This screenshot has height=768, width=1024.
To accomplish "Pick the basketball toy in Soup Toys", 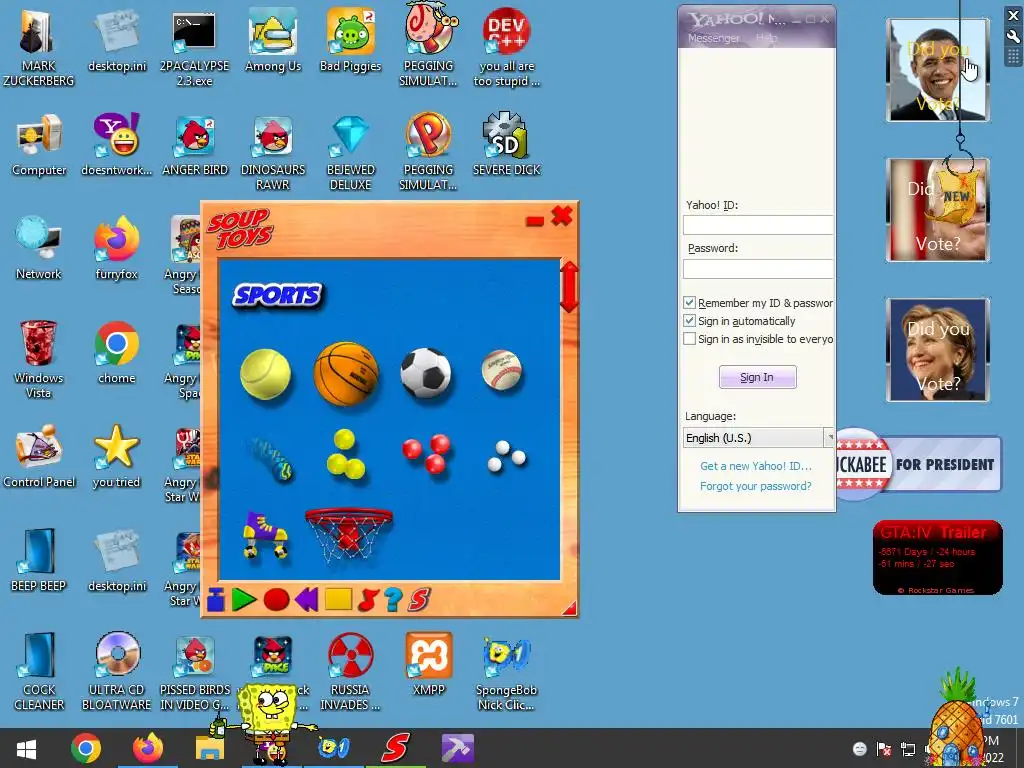I will tap(346, 374).
